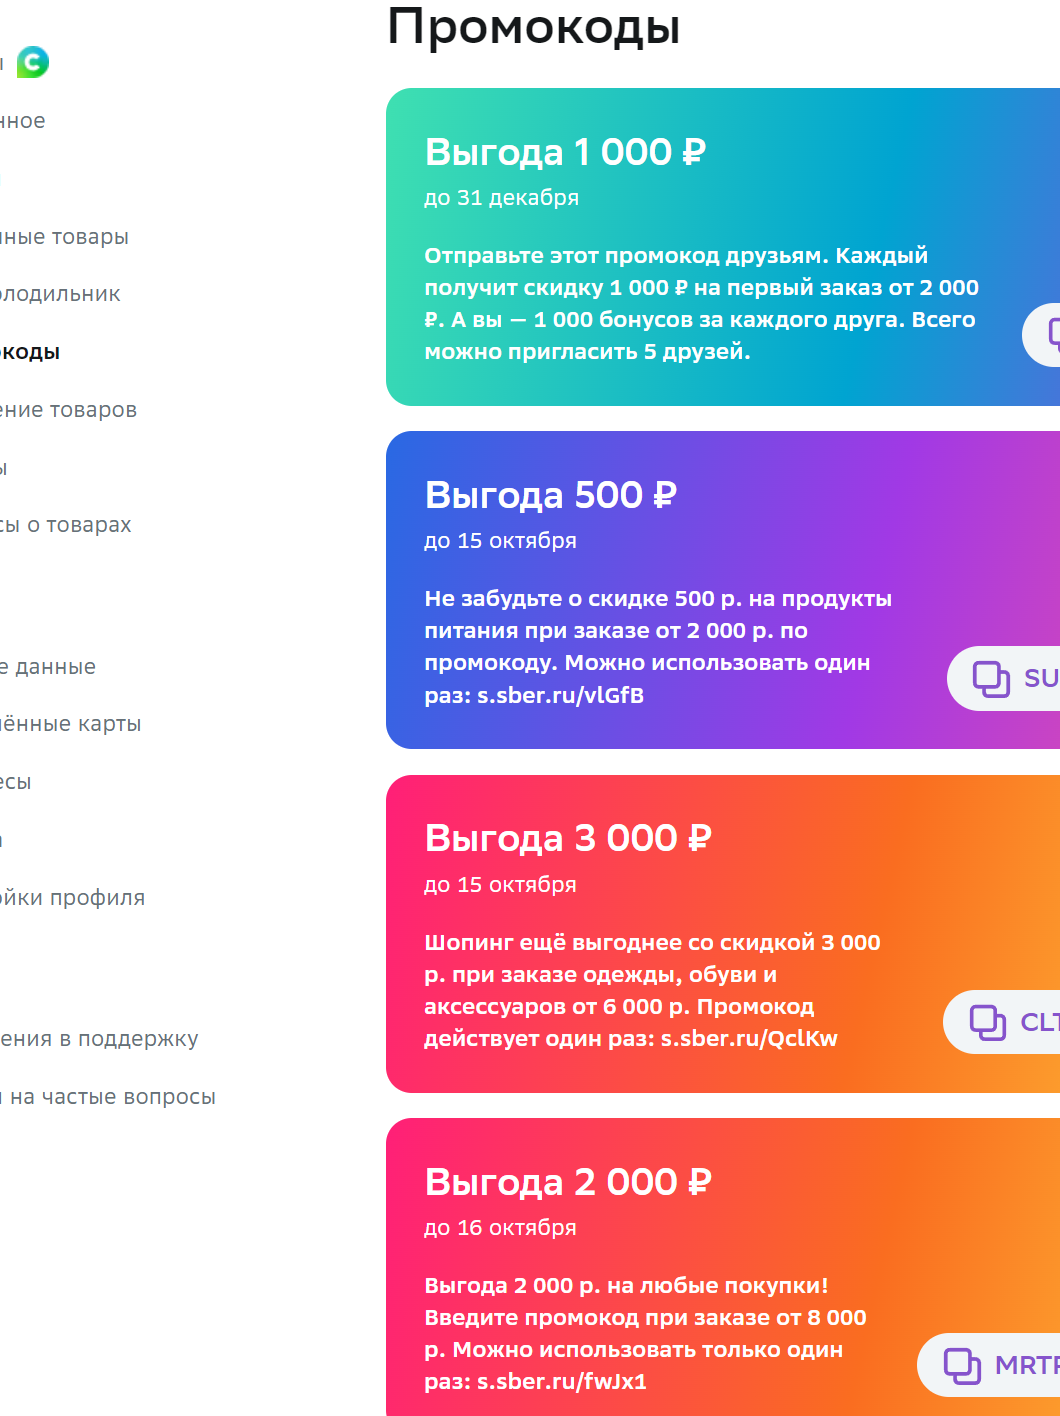Open ённые карты sidebar item

point(70,724)
